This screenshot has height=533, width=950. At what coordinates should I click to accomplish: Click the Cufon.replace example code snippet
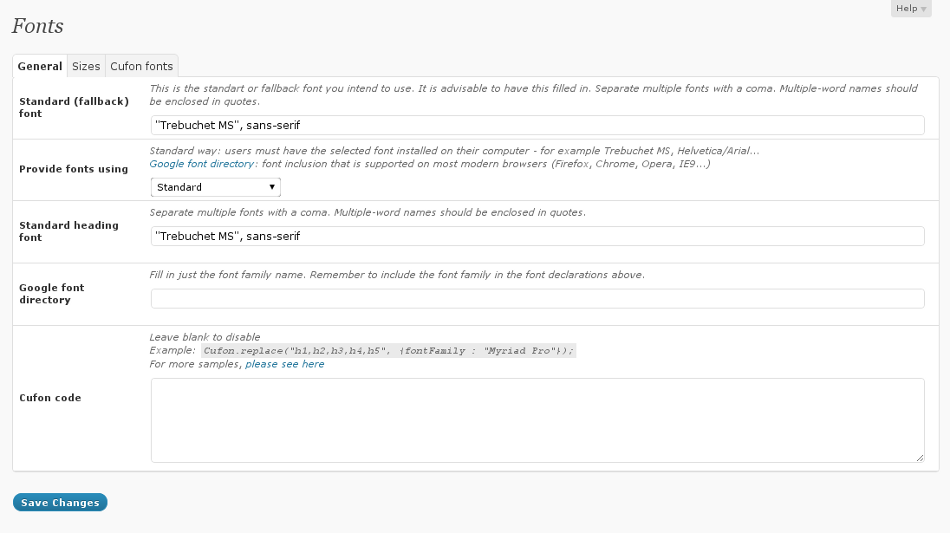[x=388, y=351]
